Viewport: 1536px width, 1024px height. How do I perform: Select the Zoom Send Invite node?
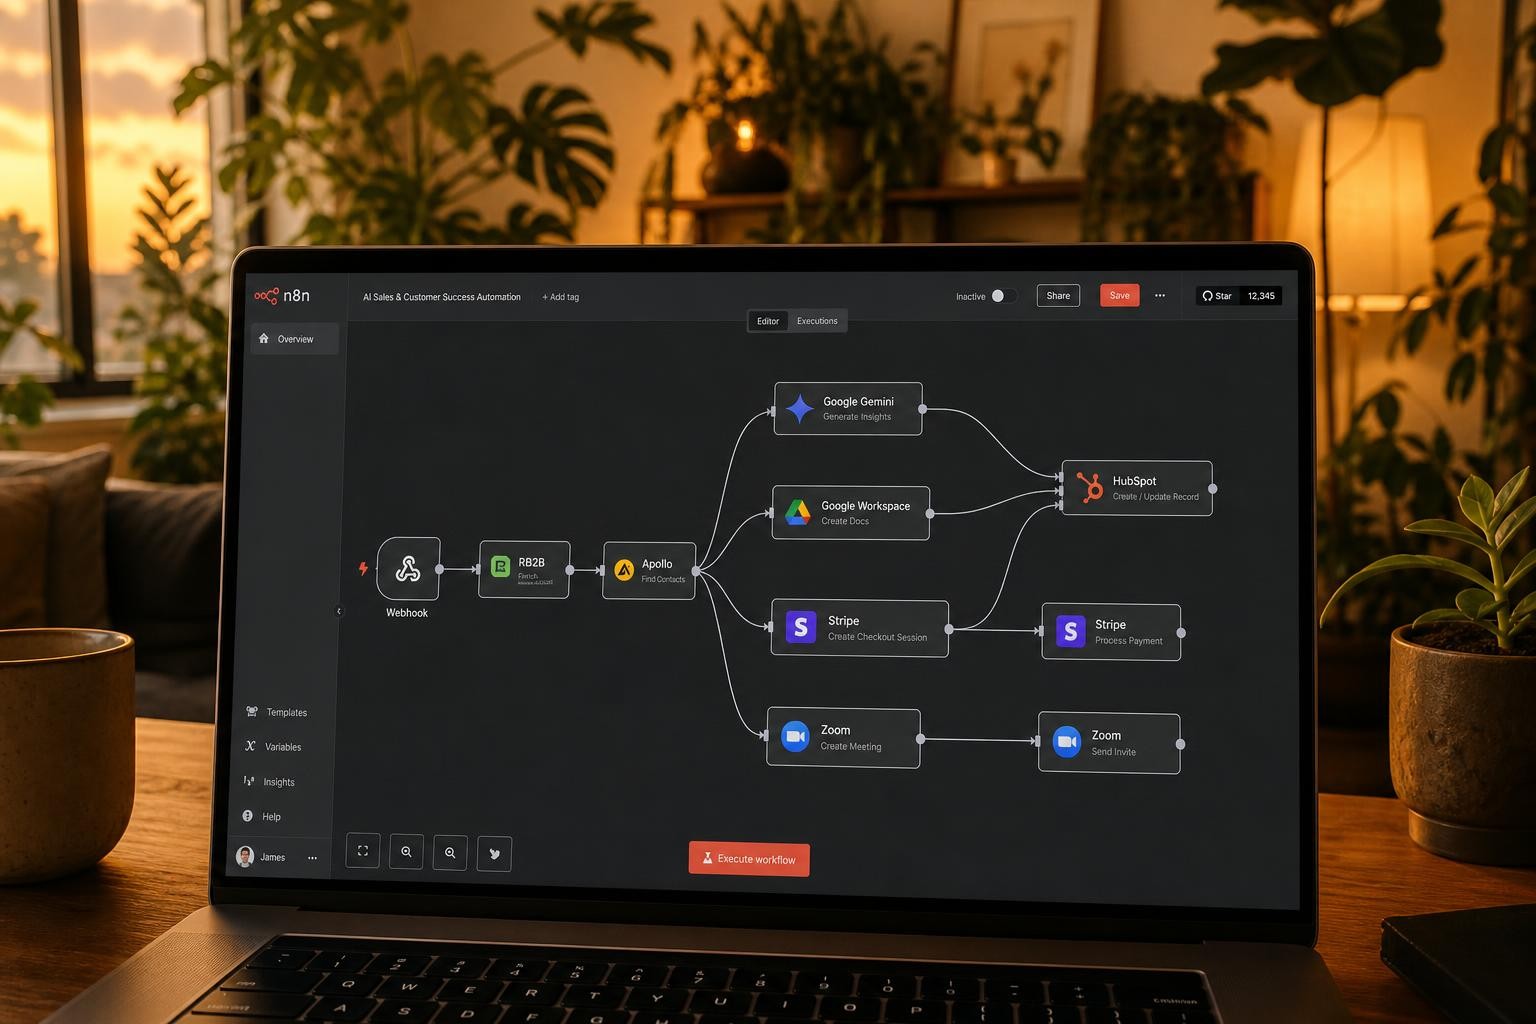click(1109, 743)
